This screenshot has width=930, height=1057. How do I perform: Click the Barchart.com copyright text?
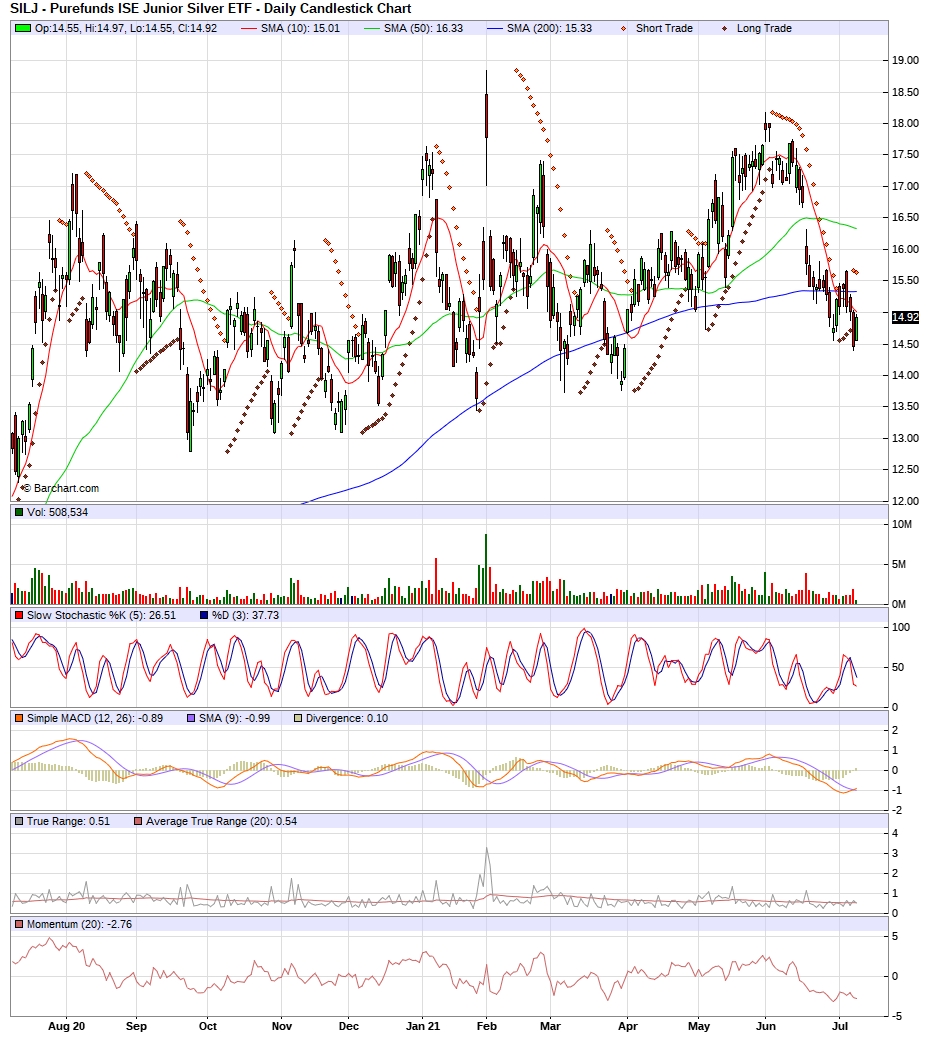pyautogui.click(x=61, y=488)
